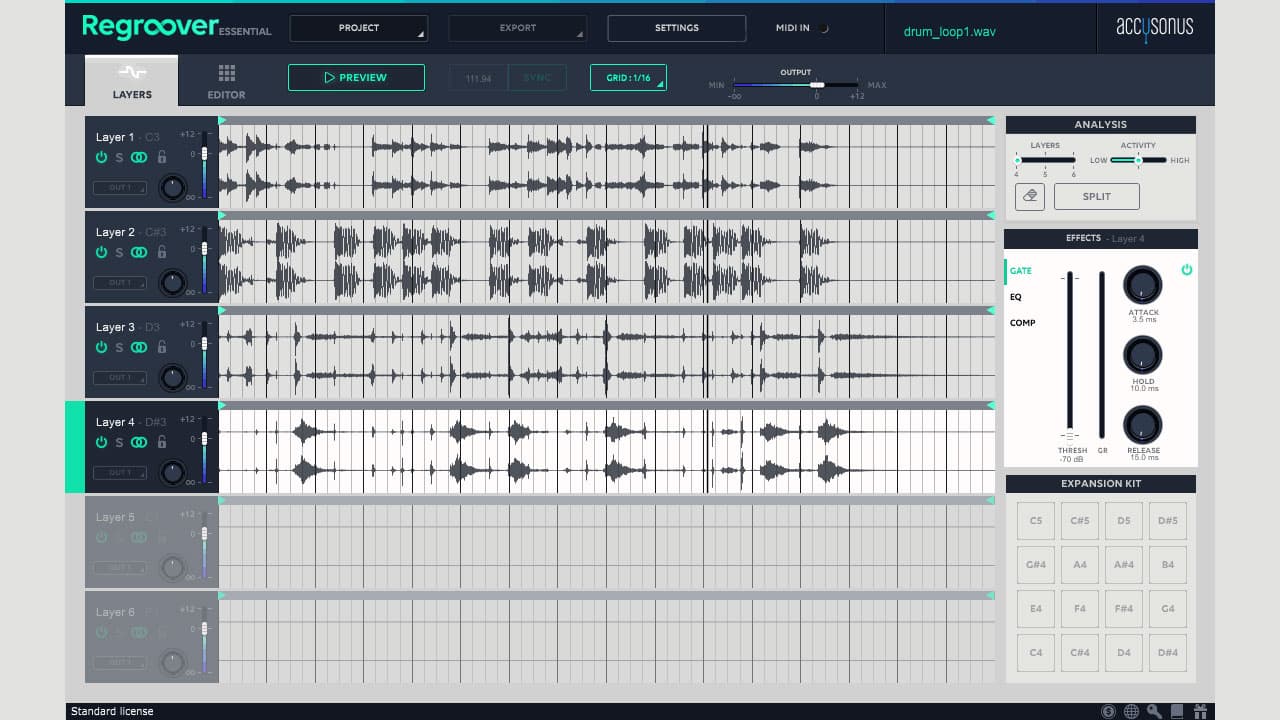Click the Activity low-high slider handle
Viewport: 1280px width, 720px height.
point(1138,160)
